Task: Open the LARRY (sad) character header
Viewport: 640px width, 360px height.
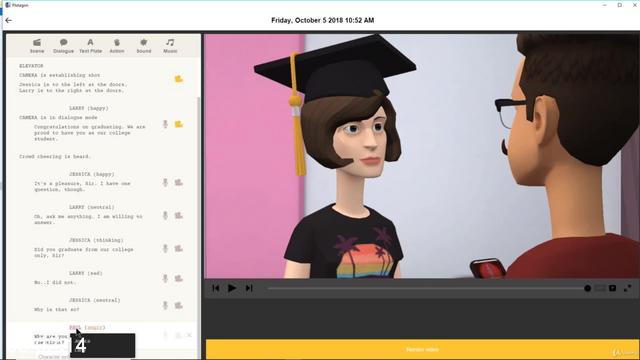Action: [x=85, y=273]
